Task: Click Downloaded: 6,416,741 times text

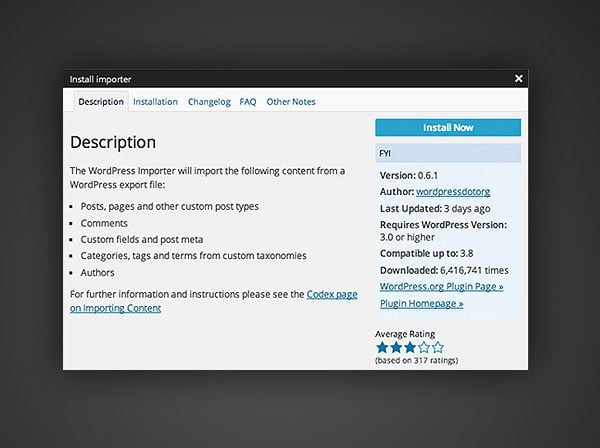Action: tap(444, 270)
